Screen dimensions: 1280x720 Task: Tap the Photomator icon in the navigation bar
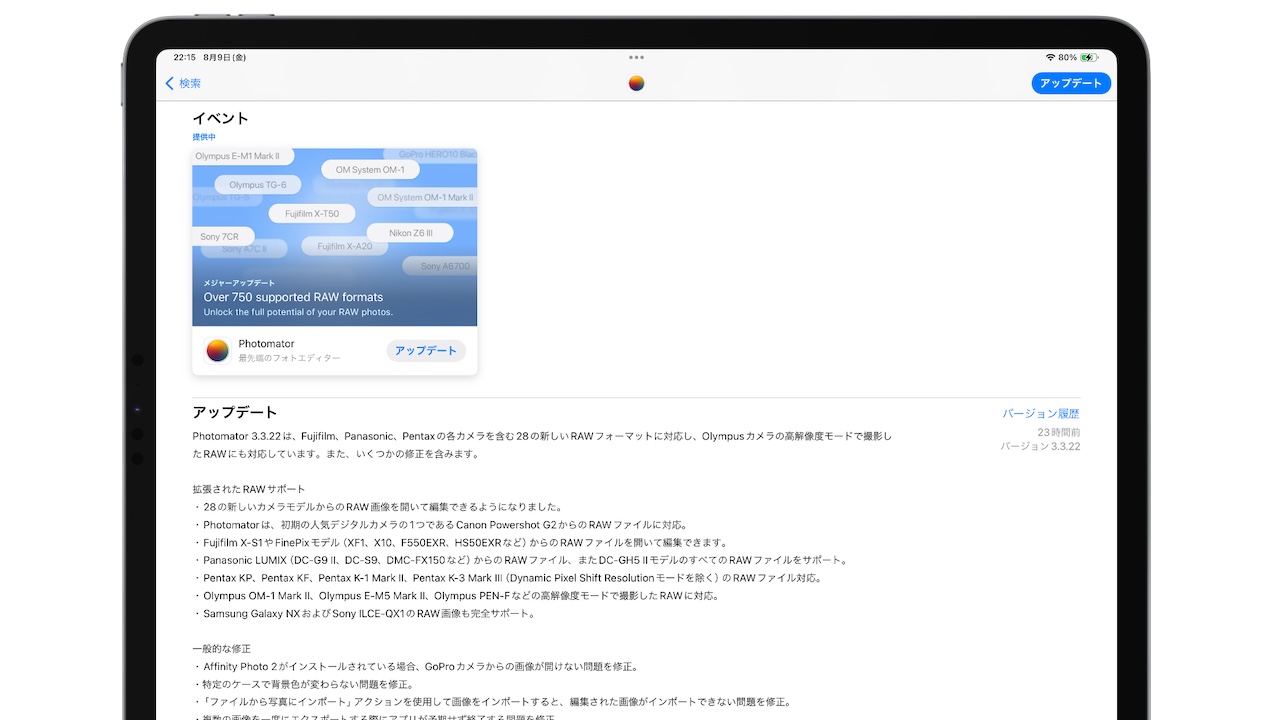pos(636,83)
